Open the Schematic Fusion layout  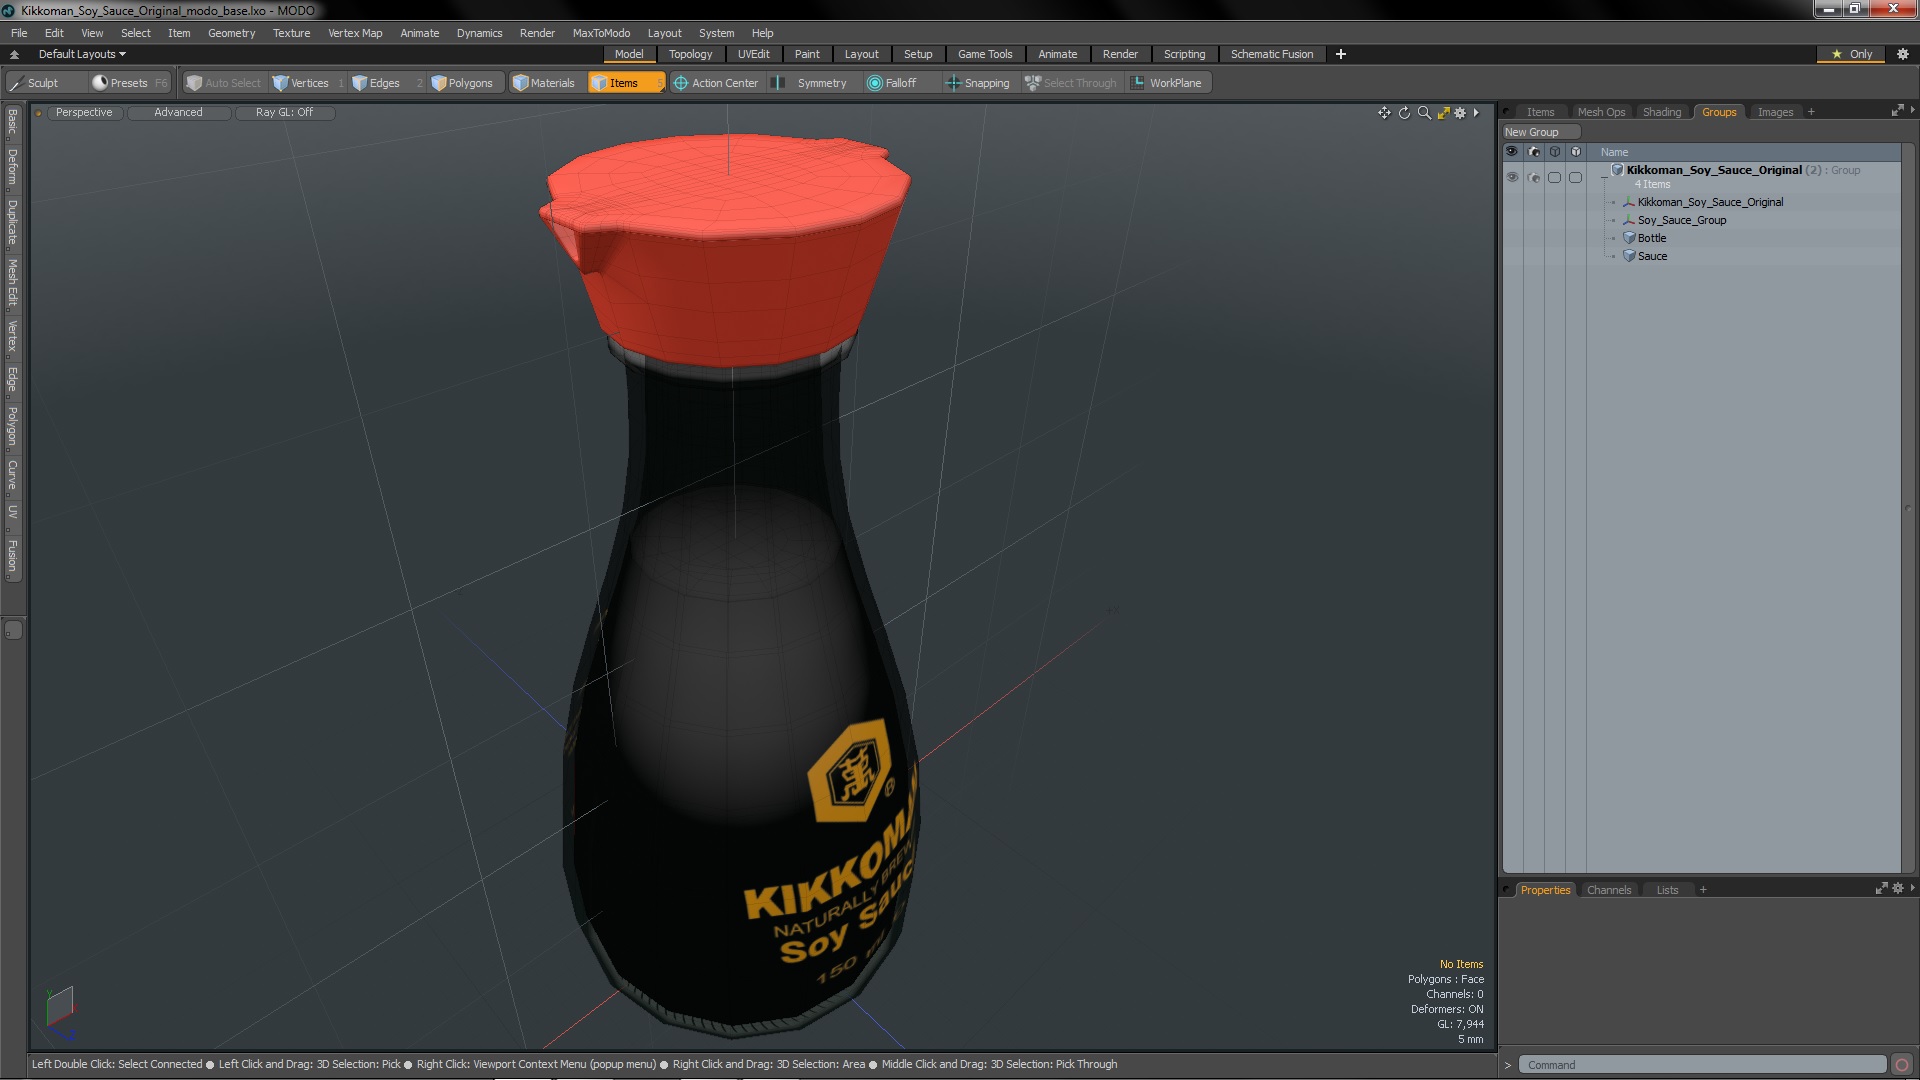click(1271, 54)
